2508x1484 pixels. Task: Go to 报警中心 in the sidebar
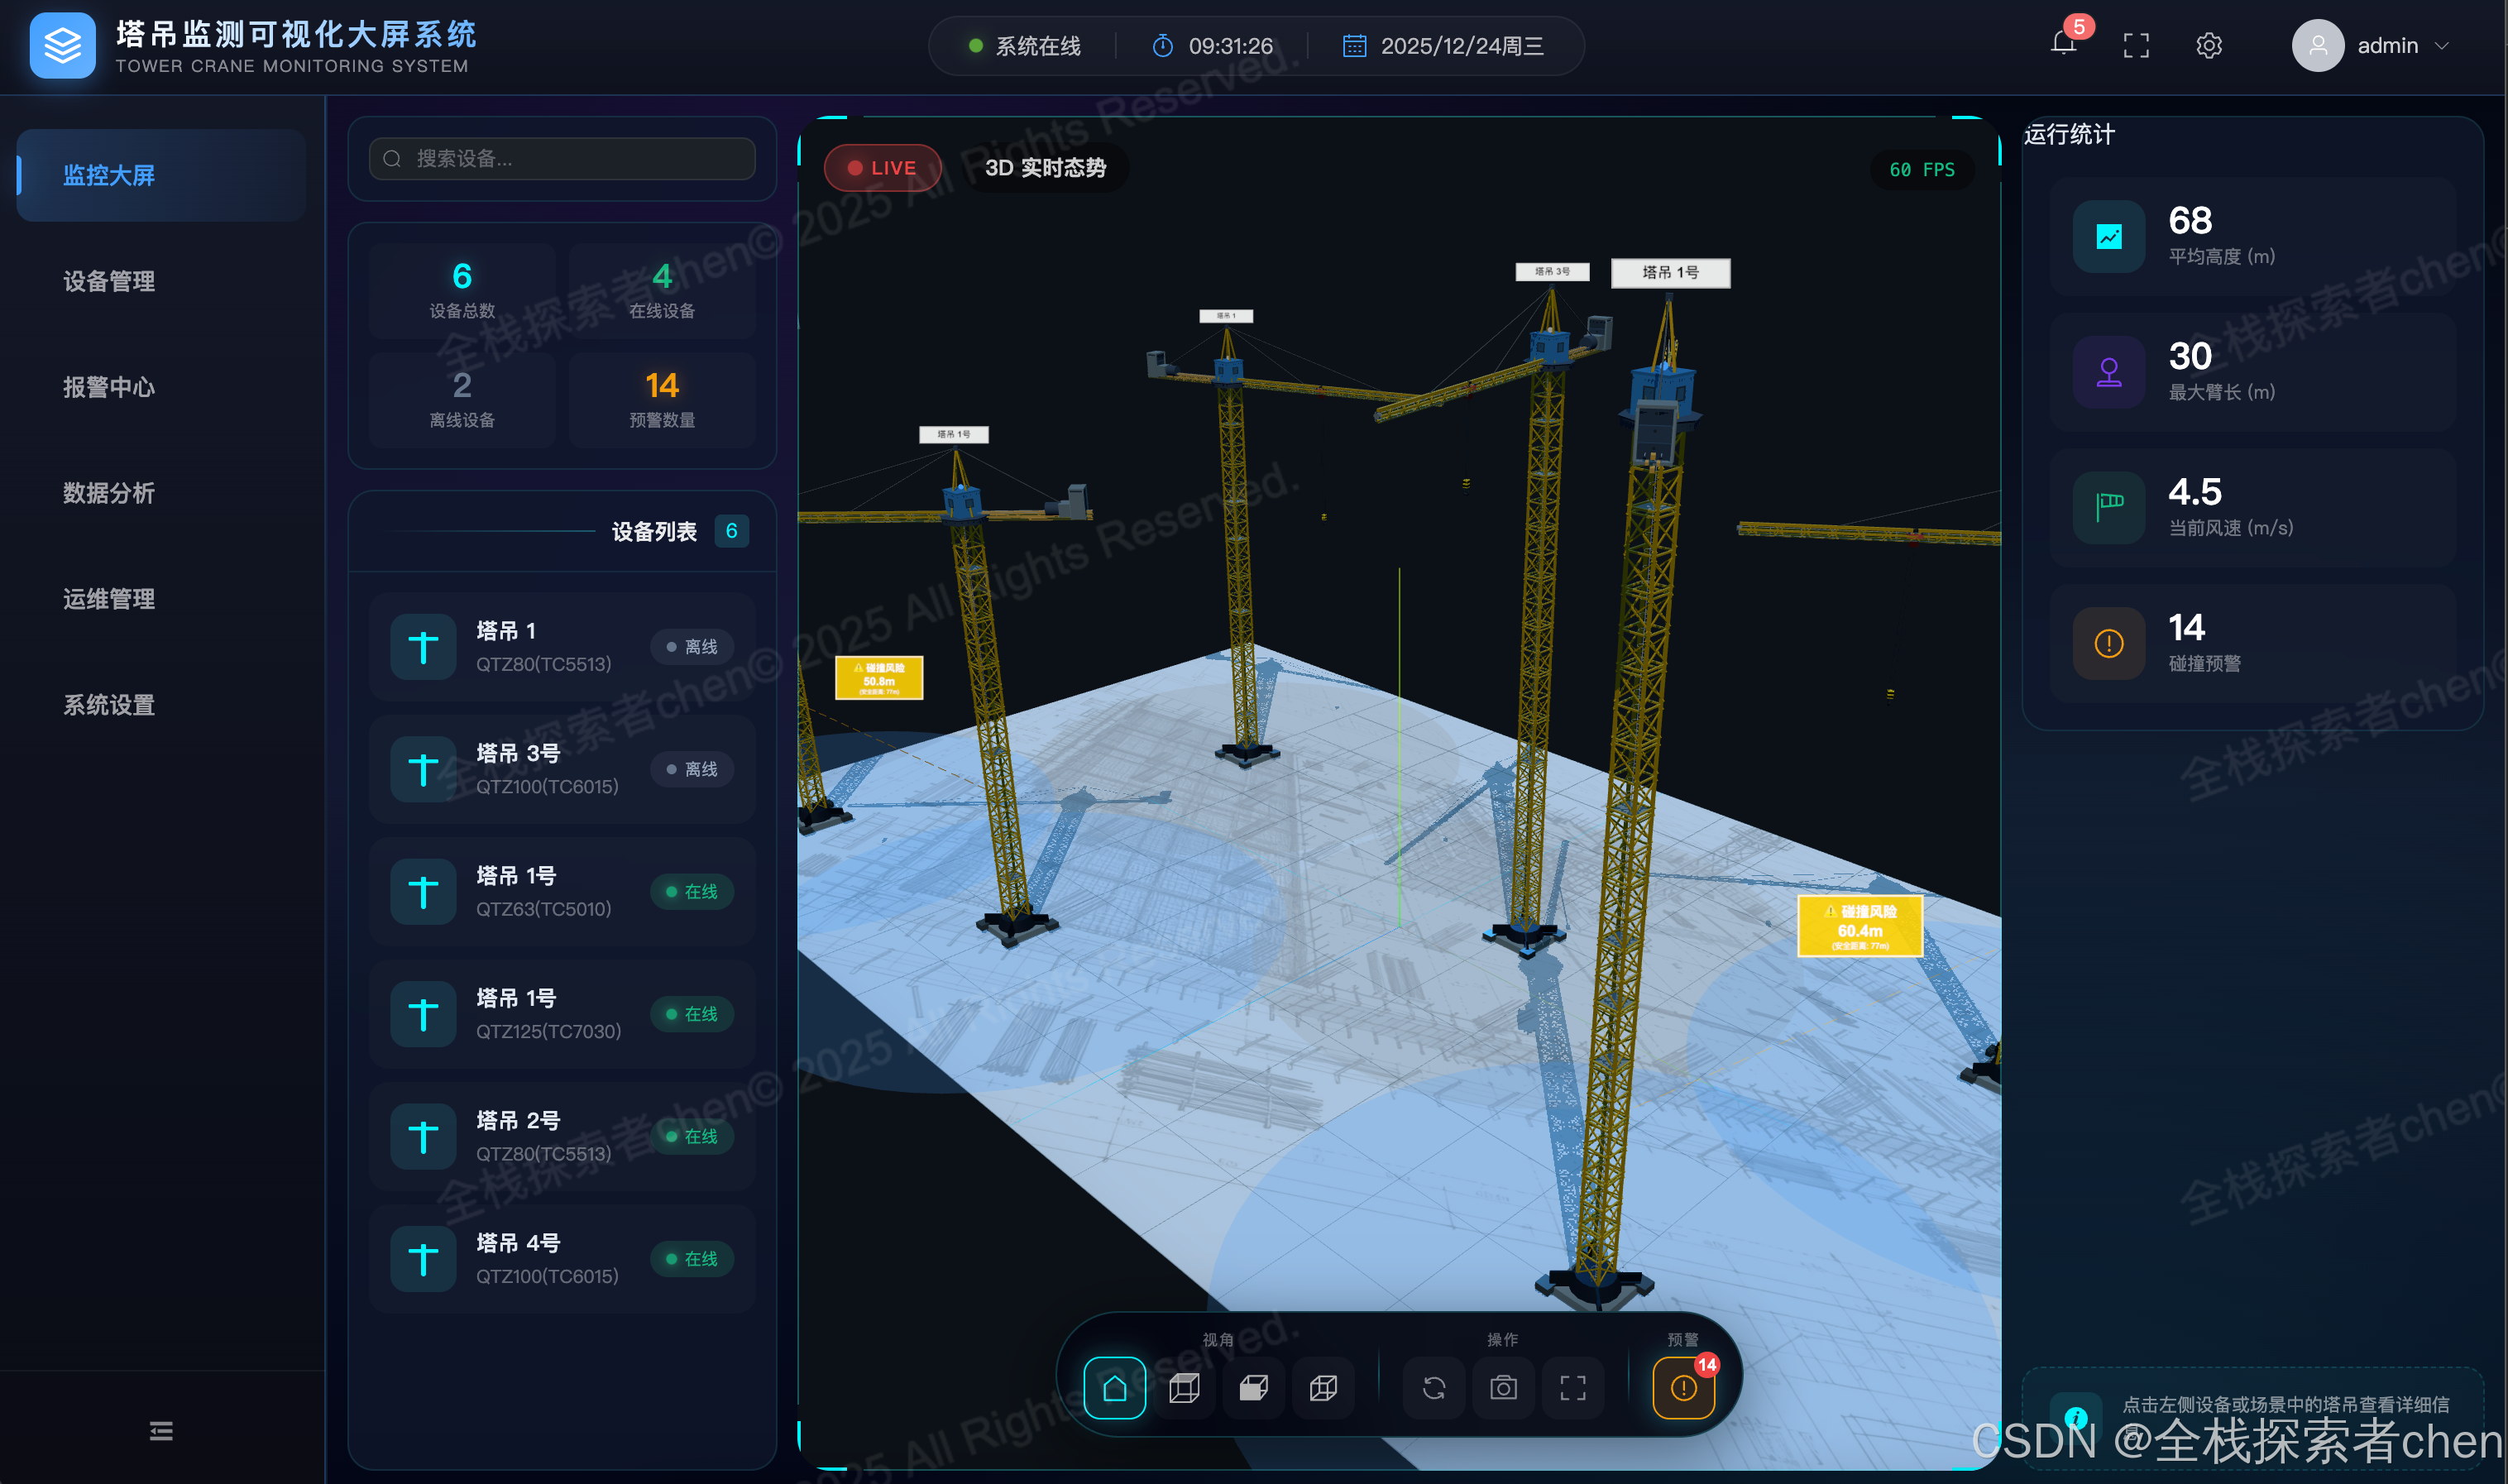coord(161,387)
